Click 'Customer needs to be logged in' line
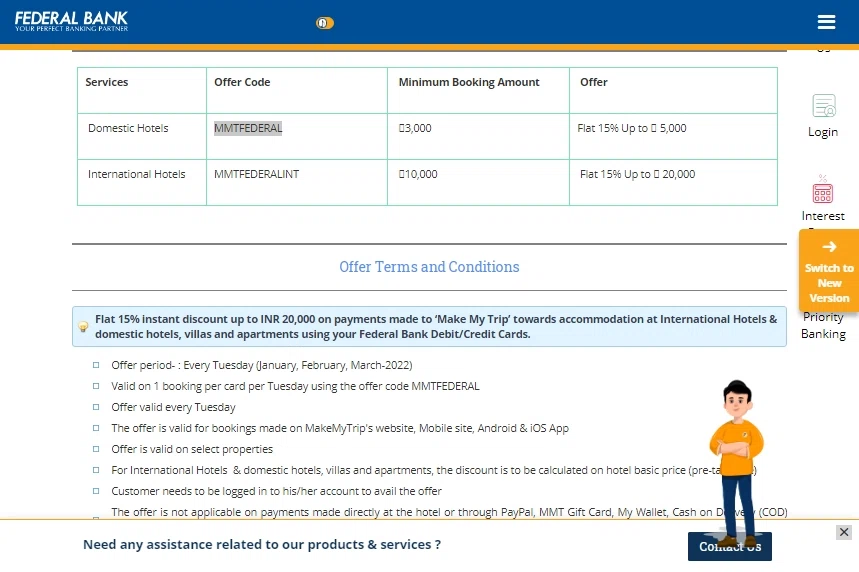The width and height of the screenshot is (859, 572). click(x=276, y=491)
